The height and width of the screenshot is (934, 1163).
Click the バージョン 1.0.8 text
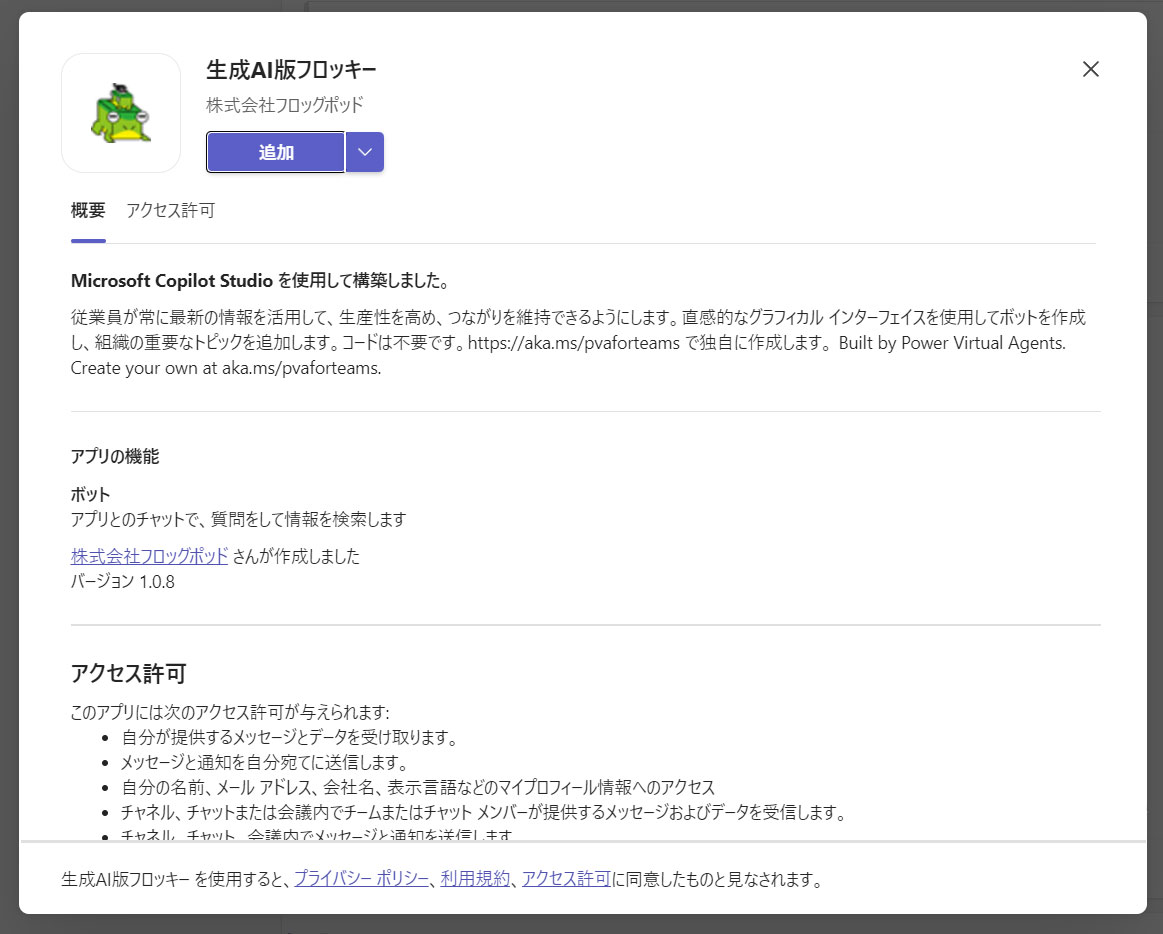click(x=122, y=581)
